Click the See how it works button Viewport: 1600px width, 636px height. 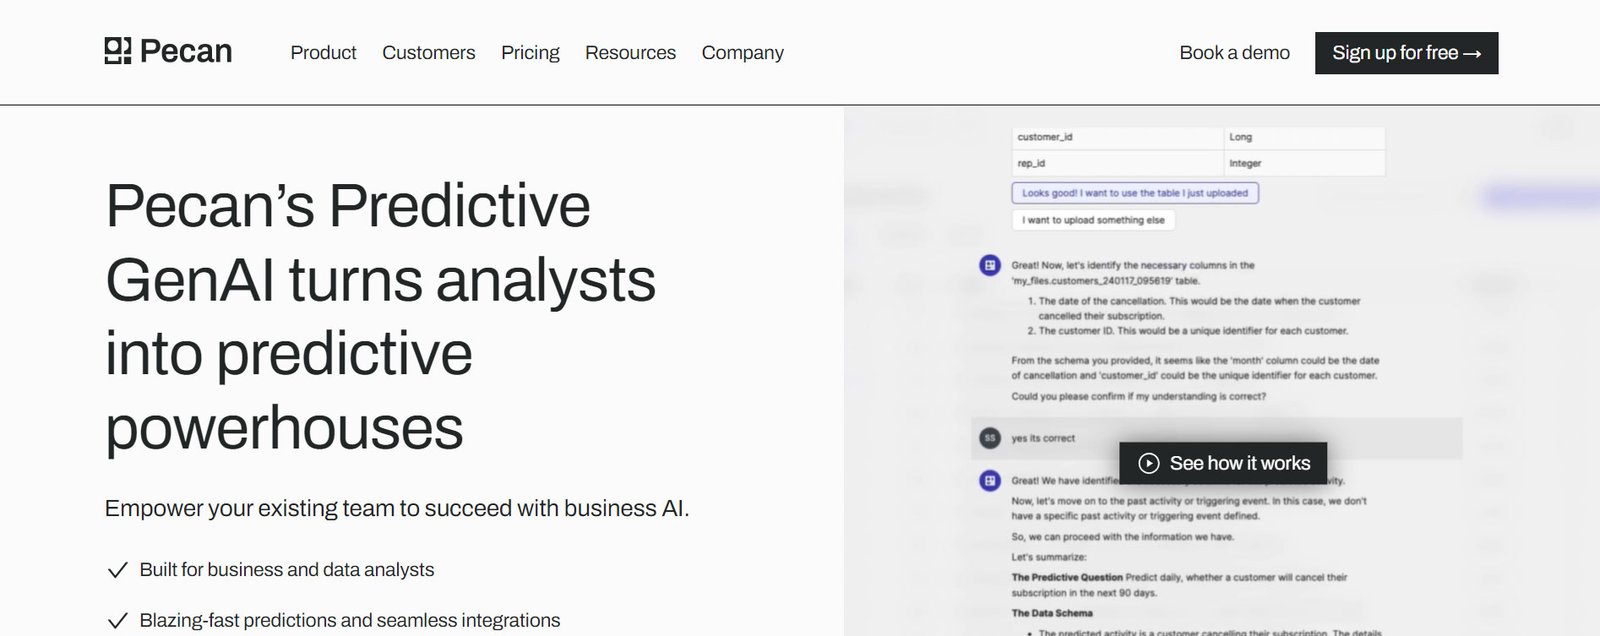(x=1223, y=463)
